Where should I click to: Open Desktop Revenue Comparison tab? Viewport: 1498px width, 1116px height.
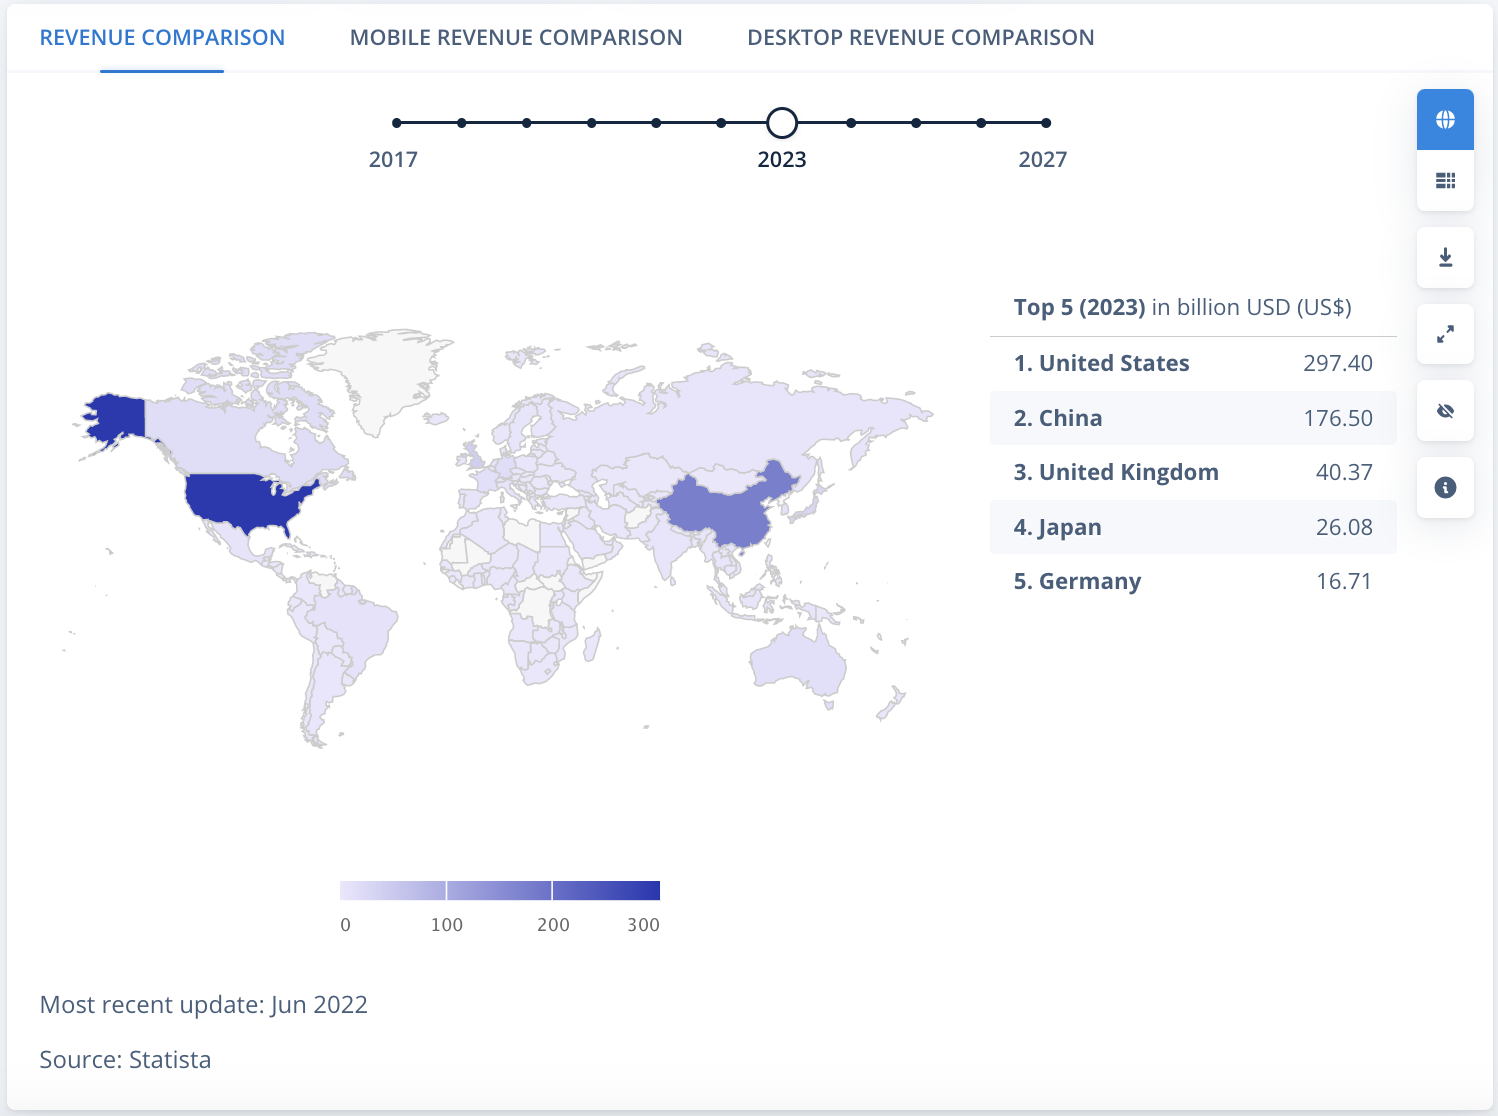(921, 38)
